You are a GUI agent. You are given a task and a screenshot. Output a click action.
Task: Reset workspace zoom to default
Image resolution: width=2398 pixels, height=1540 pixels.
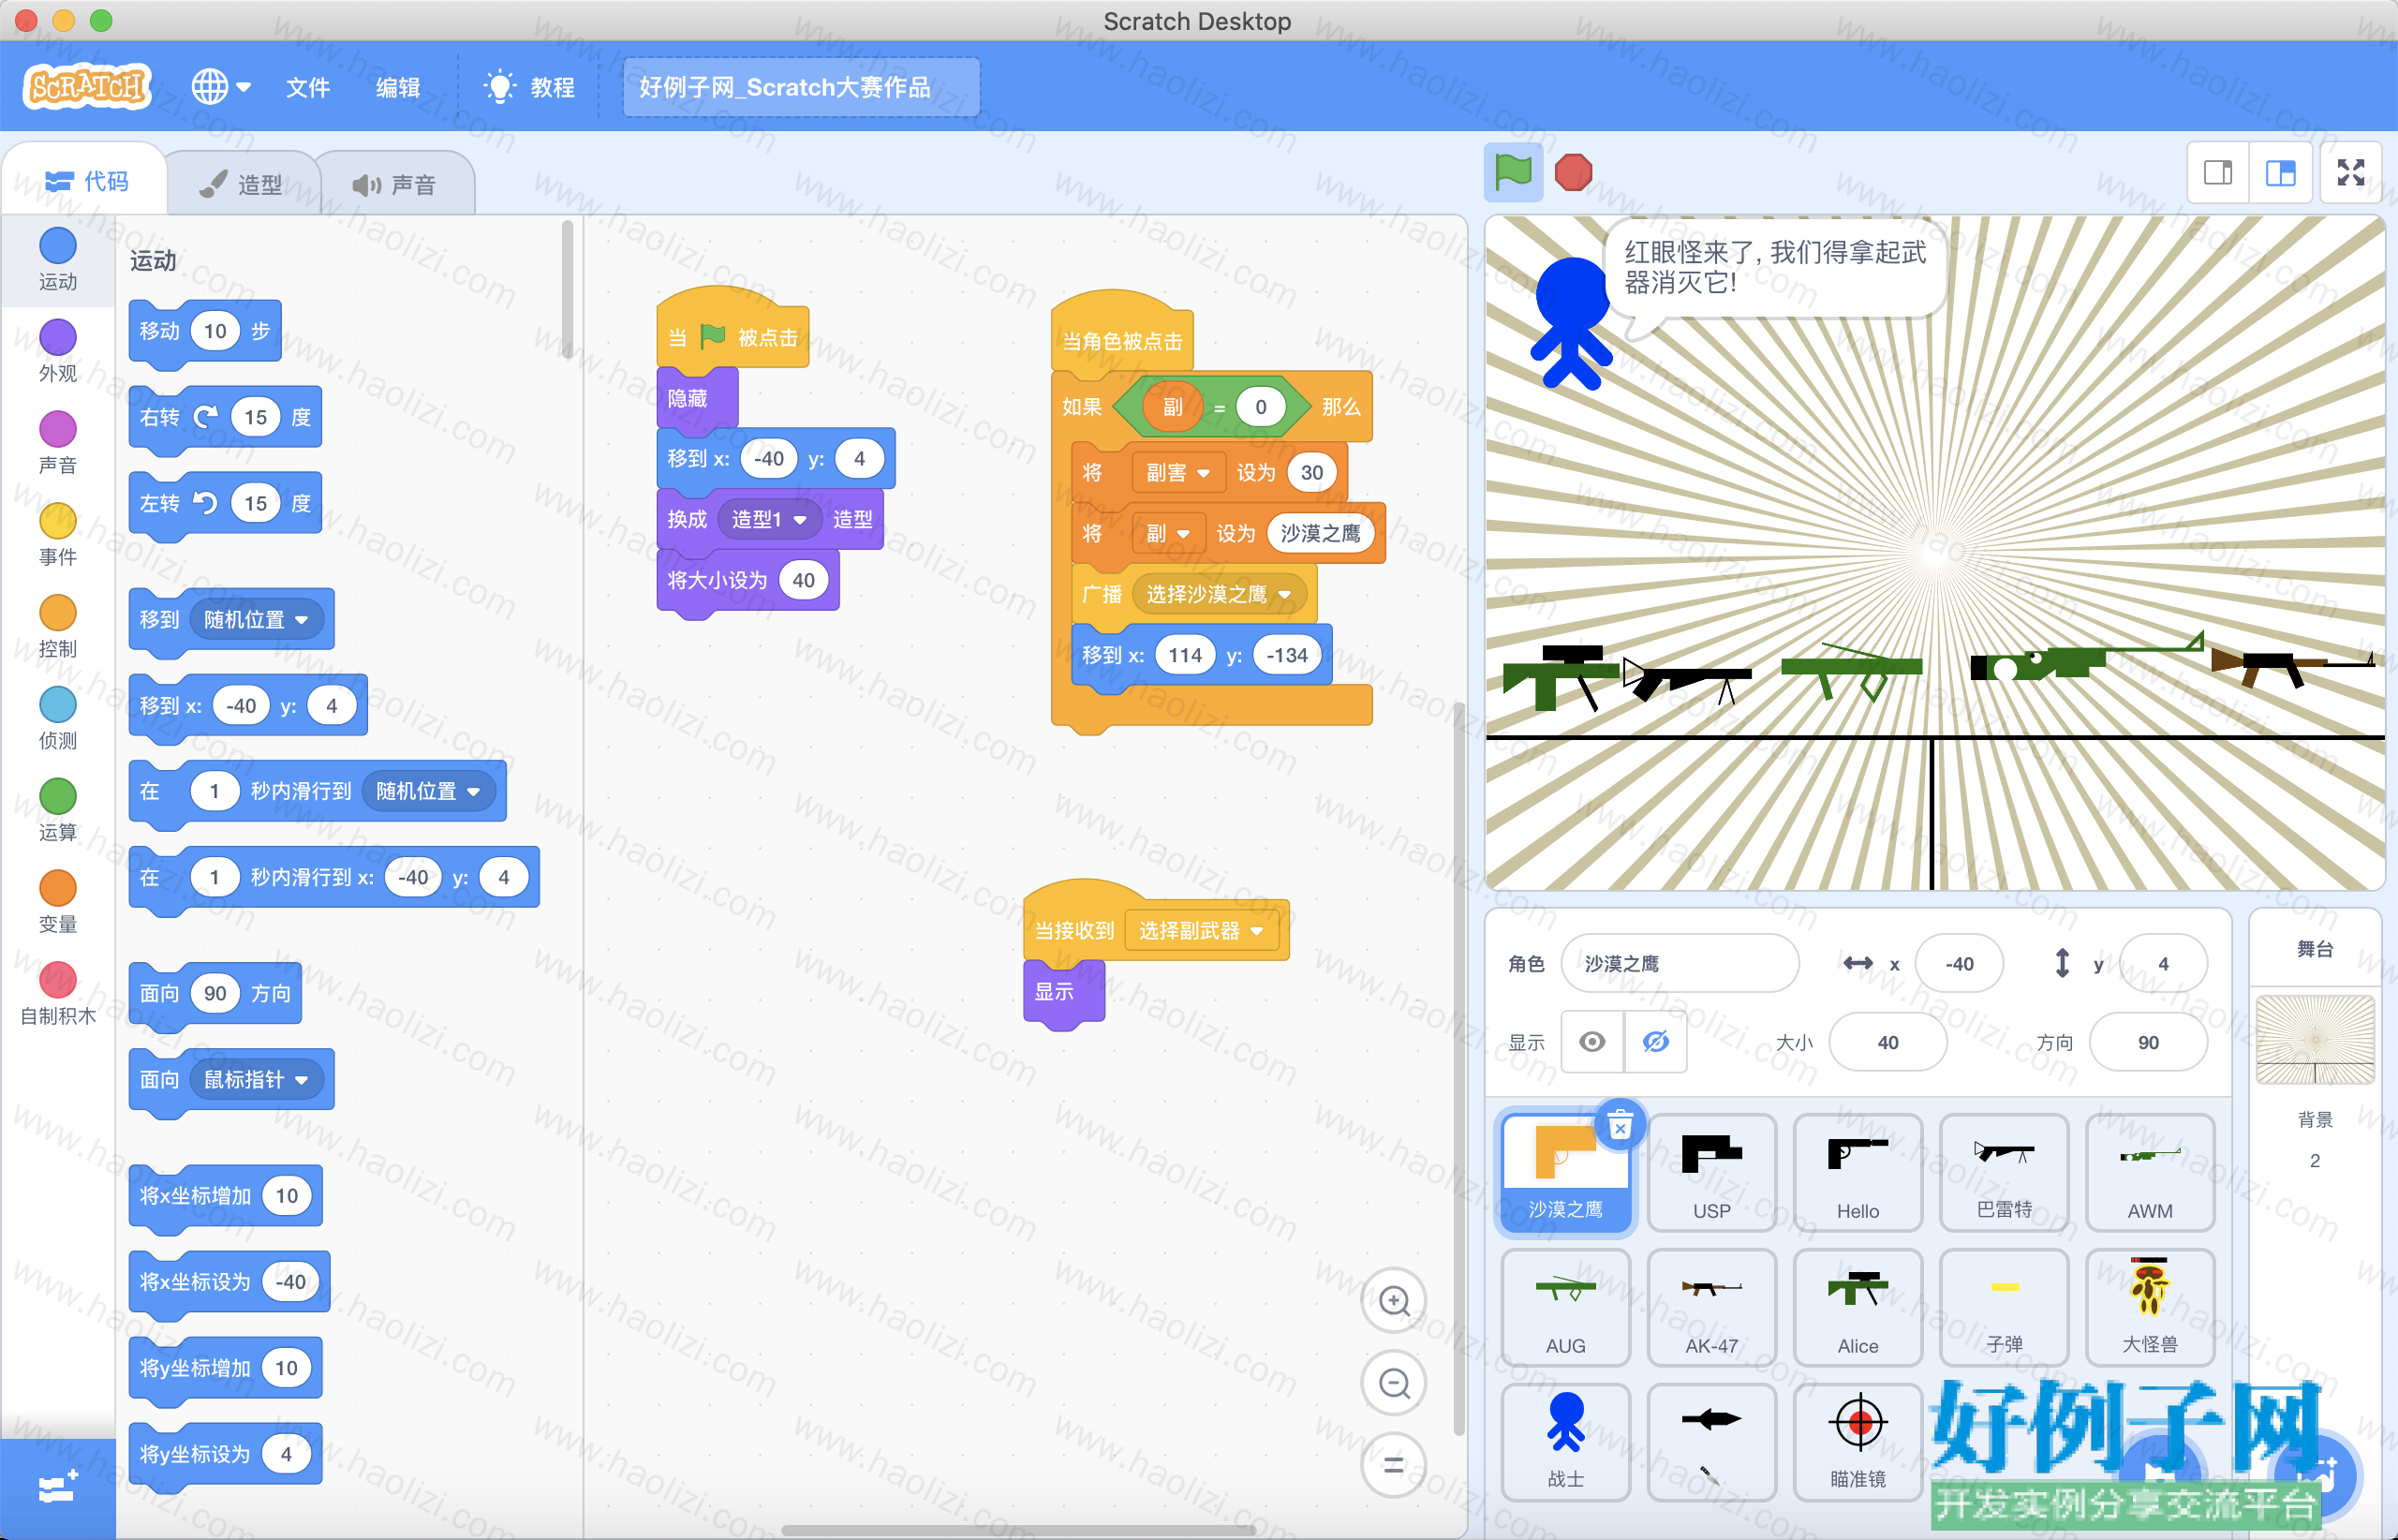coord(1394,1465)
